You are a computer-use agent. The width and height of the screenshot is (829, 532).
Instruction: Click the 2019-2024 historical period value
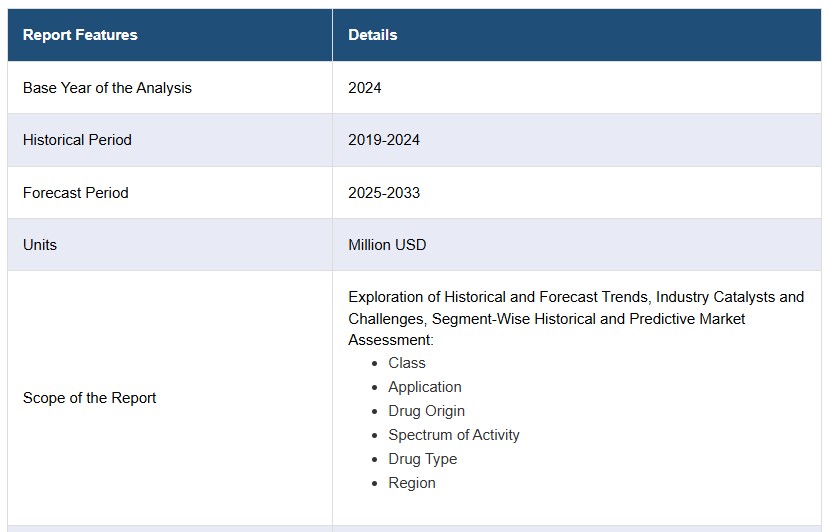(x=384, y=140)
